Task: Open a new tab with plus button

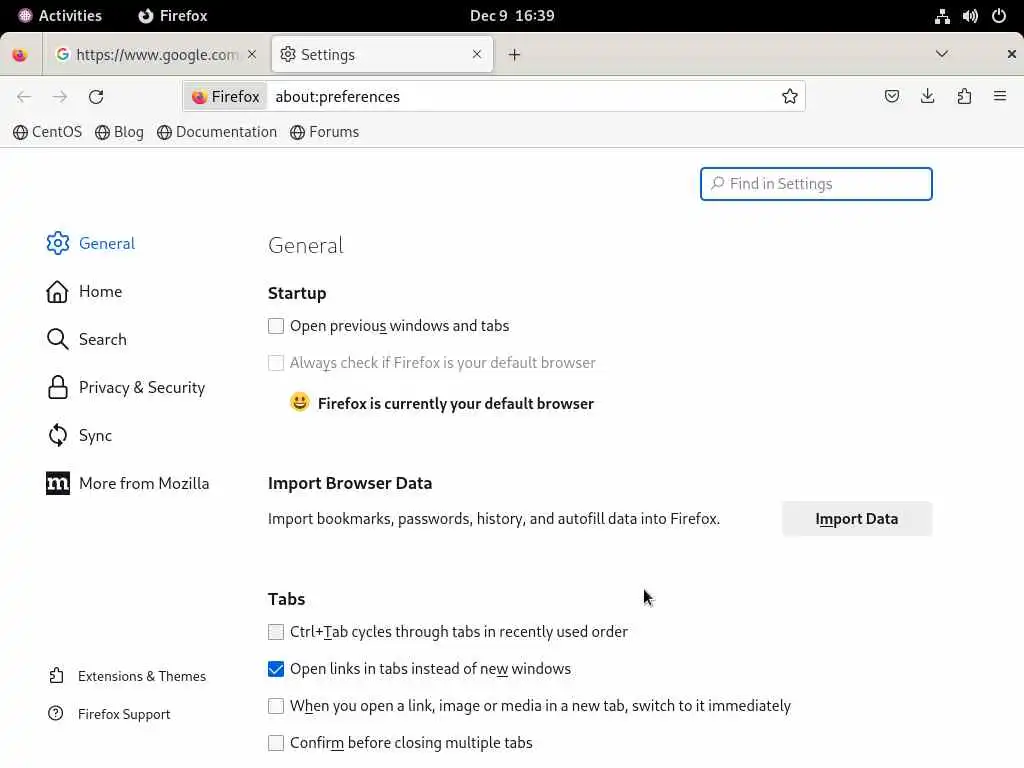Action: point(514,55)
